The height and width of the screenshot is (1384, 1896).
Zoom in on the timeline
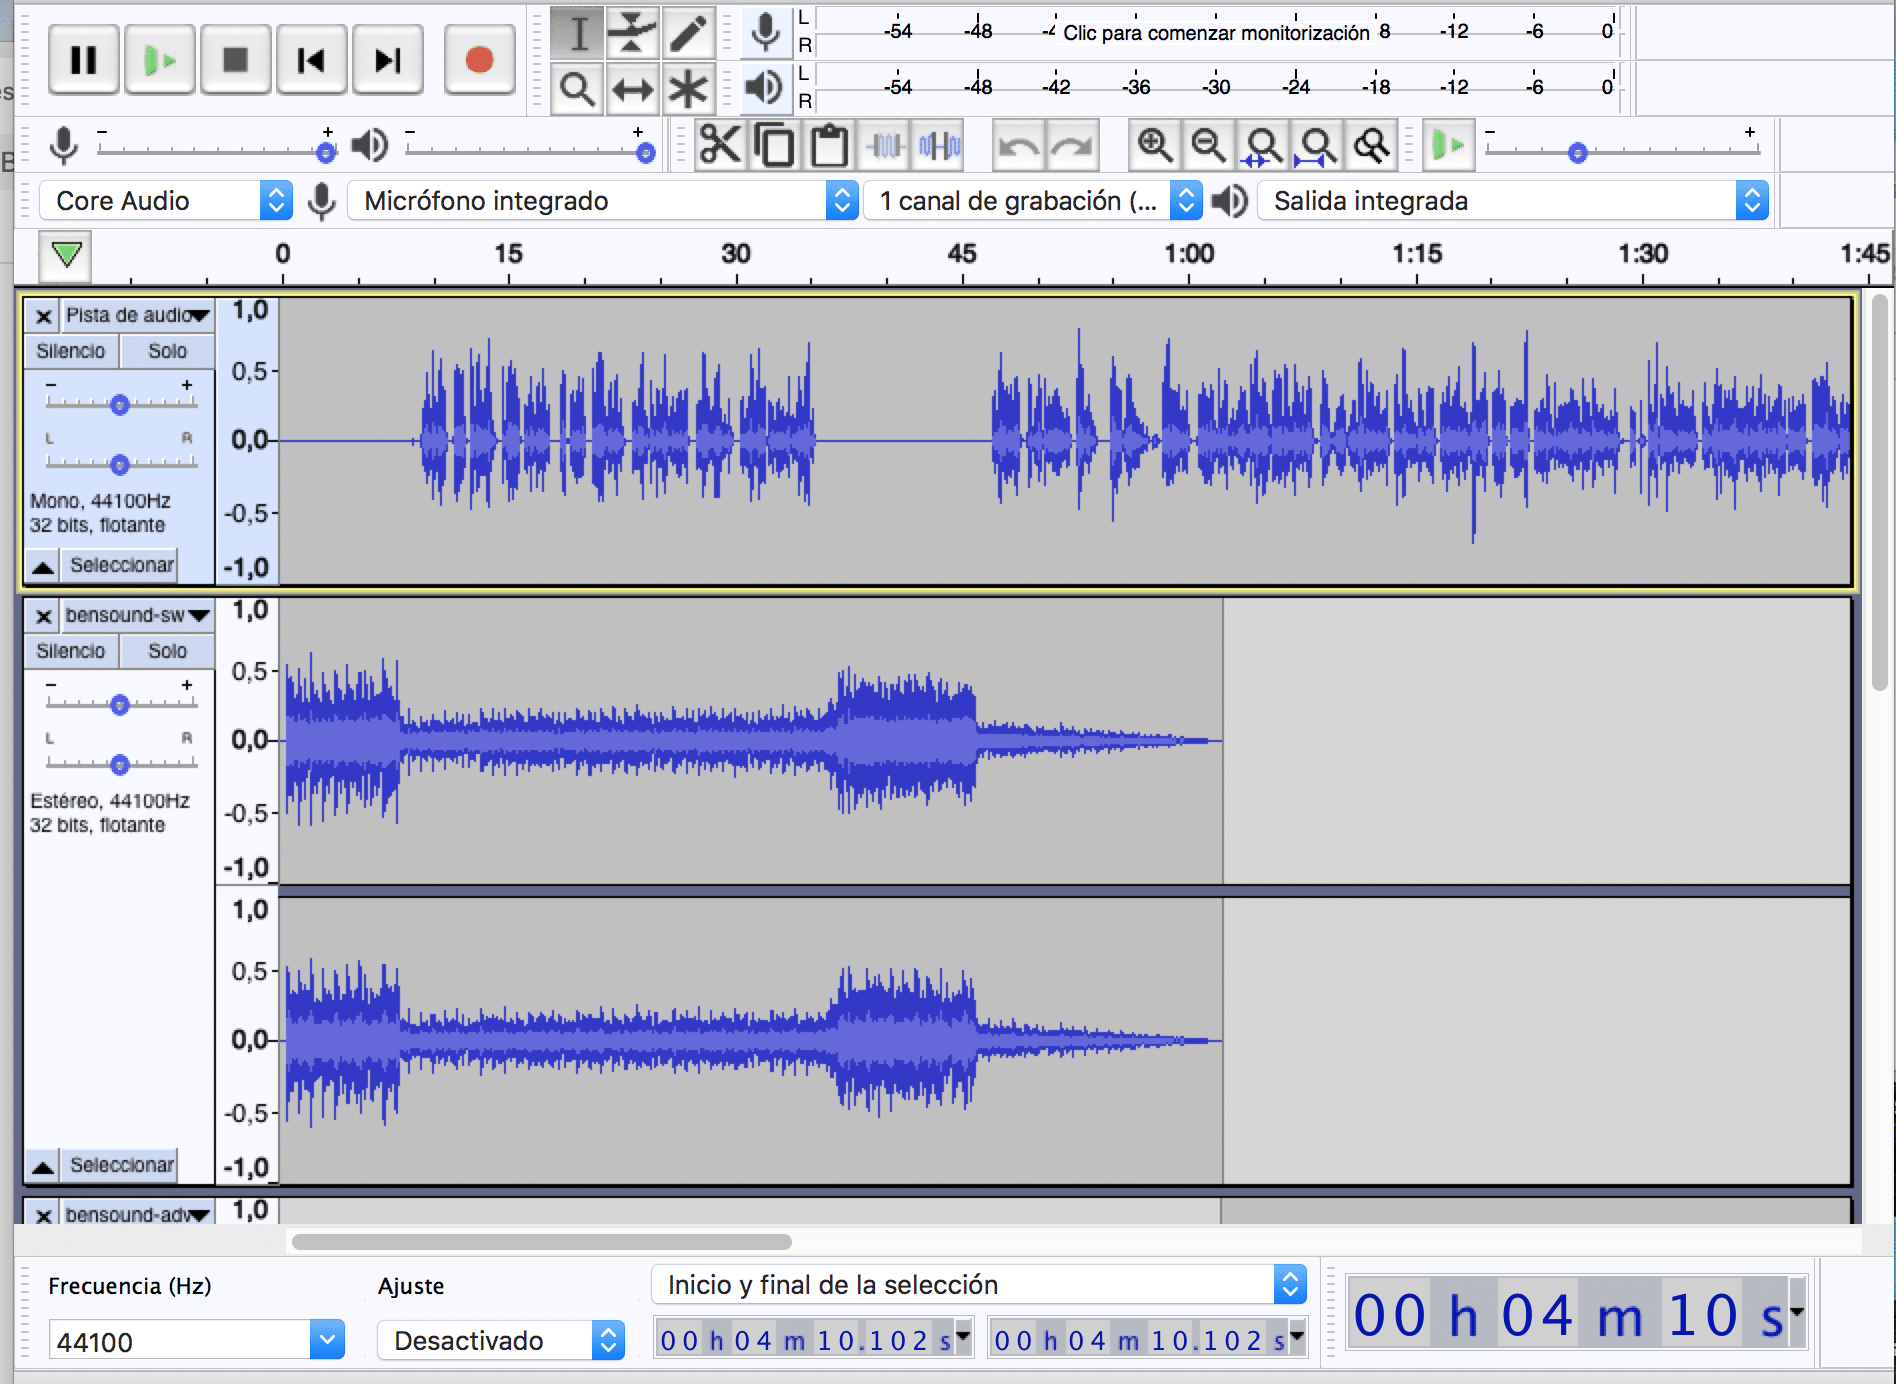click(x=1154, y=146)
